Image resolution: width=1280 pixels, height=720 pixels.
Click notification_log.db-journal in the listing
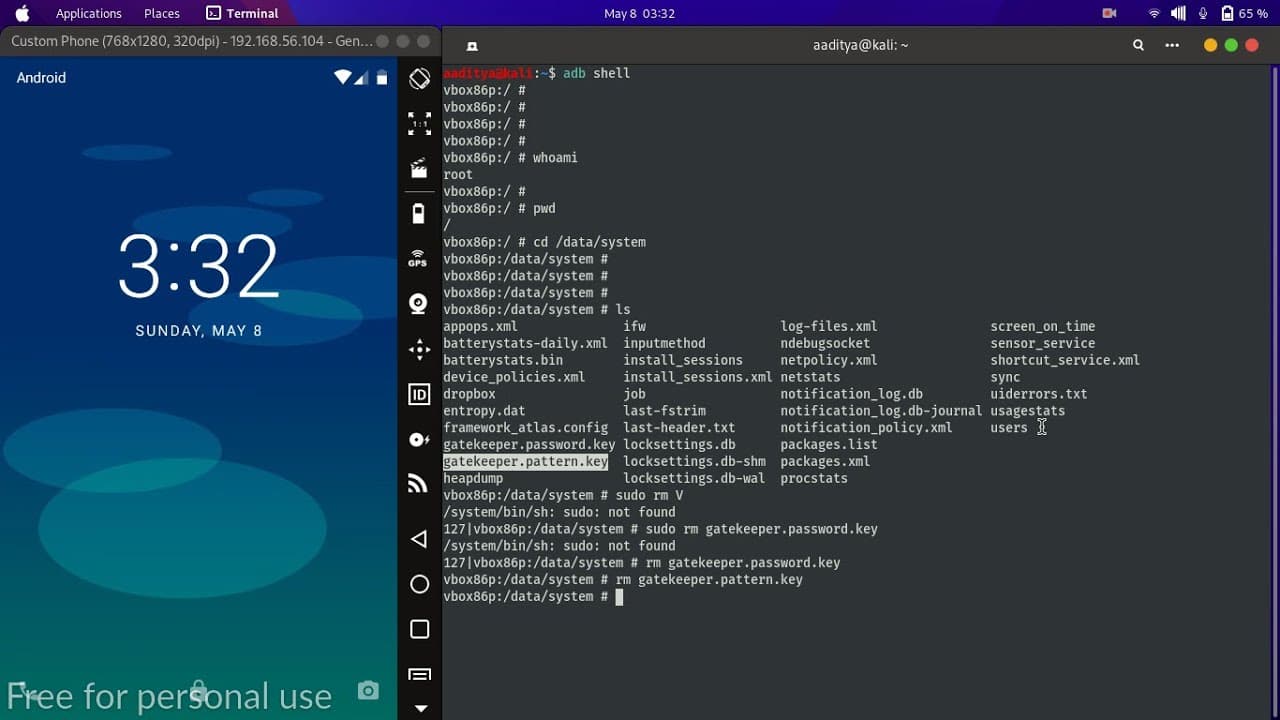tap(881, 411)
